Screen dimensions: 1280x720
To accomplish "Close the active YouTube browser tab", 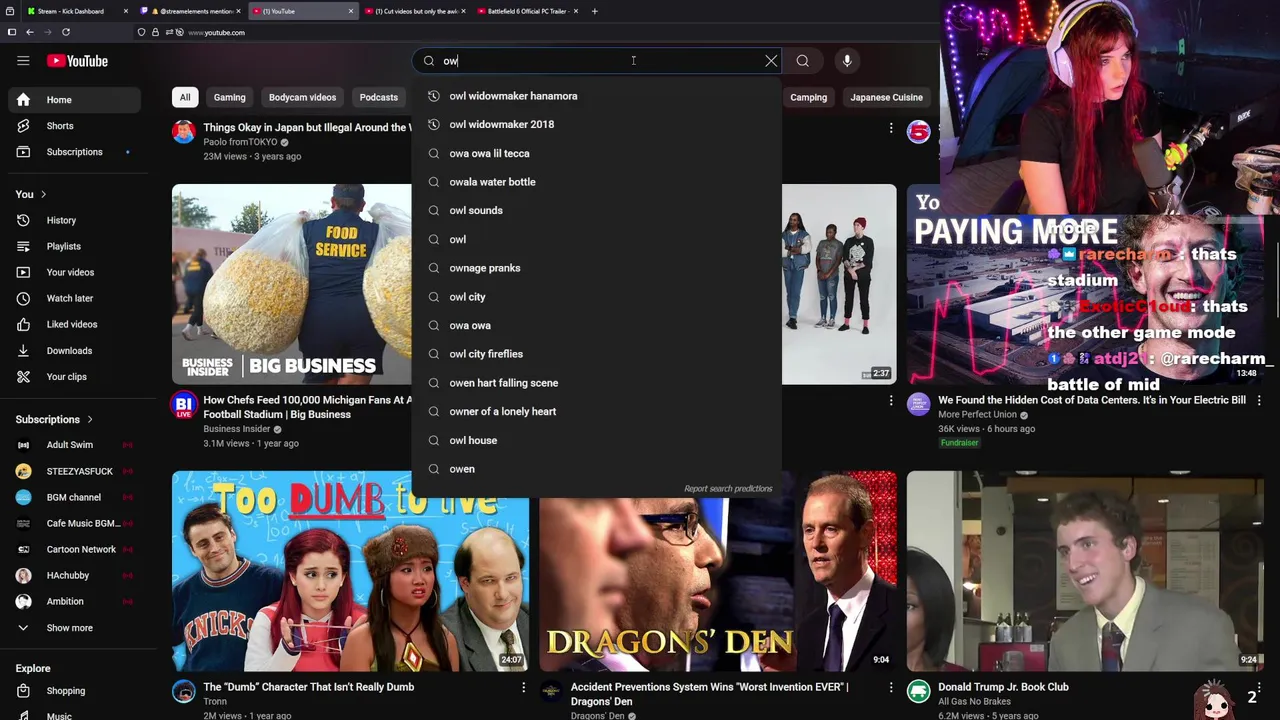I will (350, 11).
